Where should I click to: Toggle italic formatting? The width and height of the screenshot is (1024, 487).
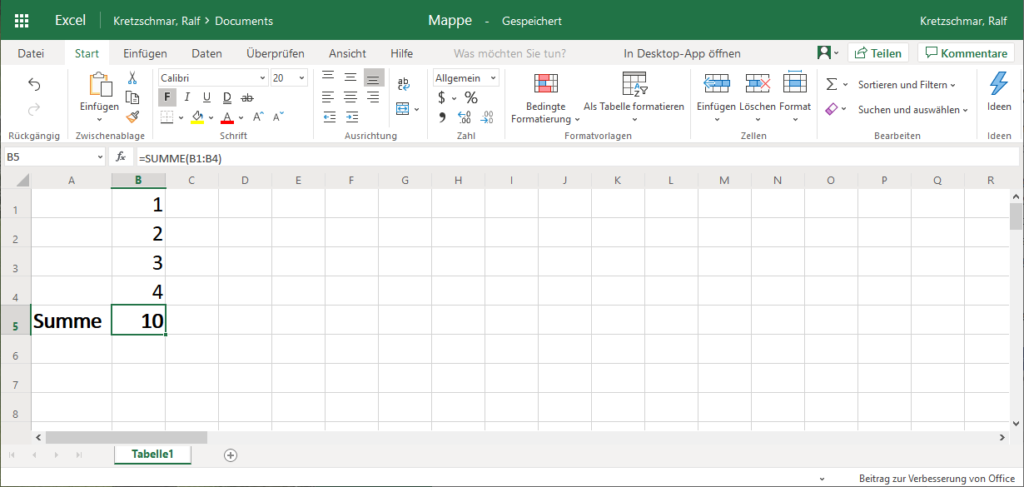click(x=187, y=97)
